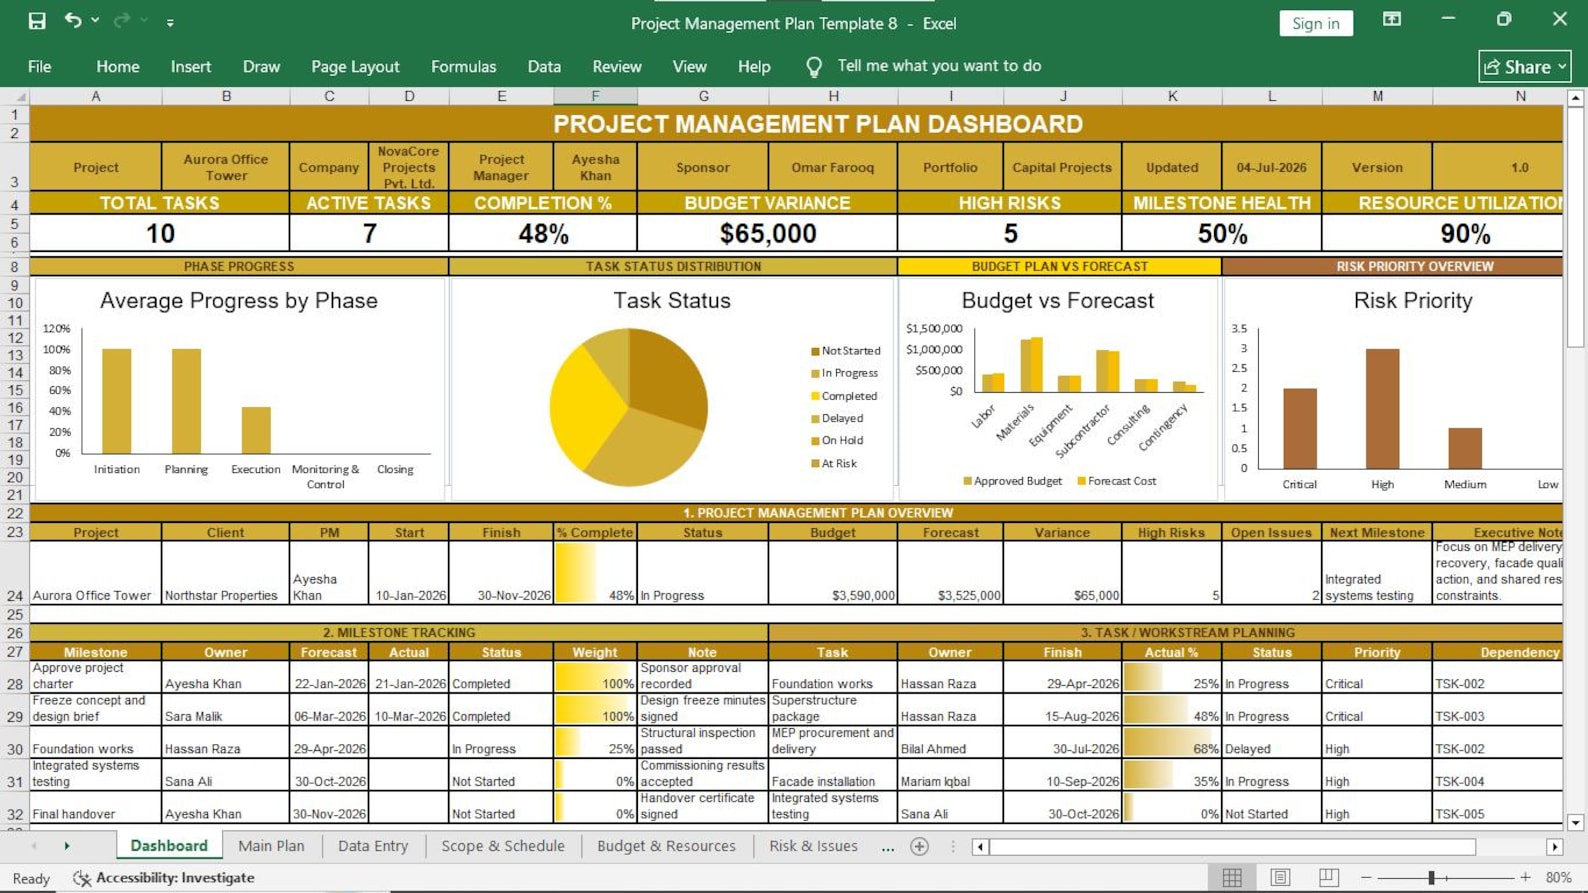Select the $65,000 budget variance cell
The width and height of the screenshot is (1588, 893).
coord(767,233)
